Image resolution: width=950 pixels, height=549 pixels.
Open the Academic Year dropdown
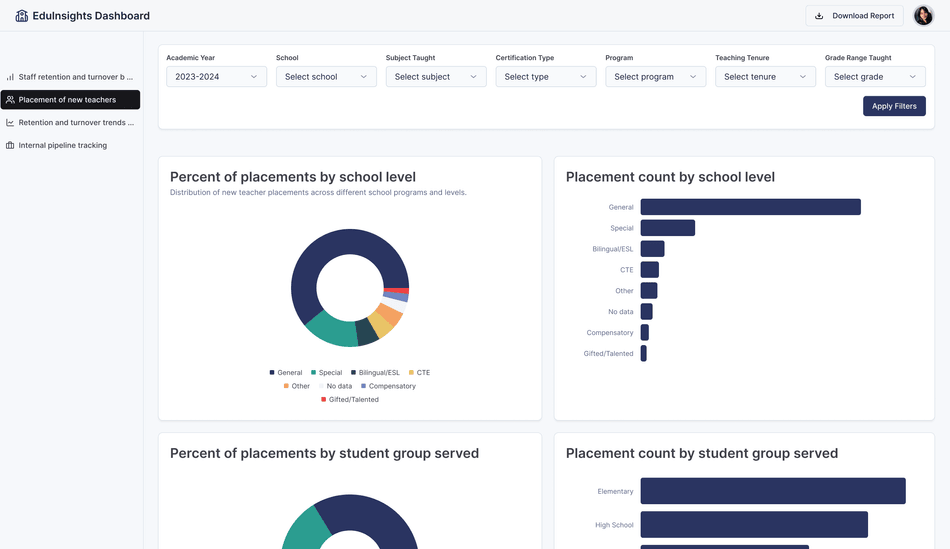click(216, 77)
